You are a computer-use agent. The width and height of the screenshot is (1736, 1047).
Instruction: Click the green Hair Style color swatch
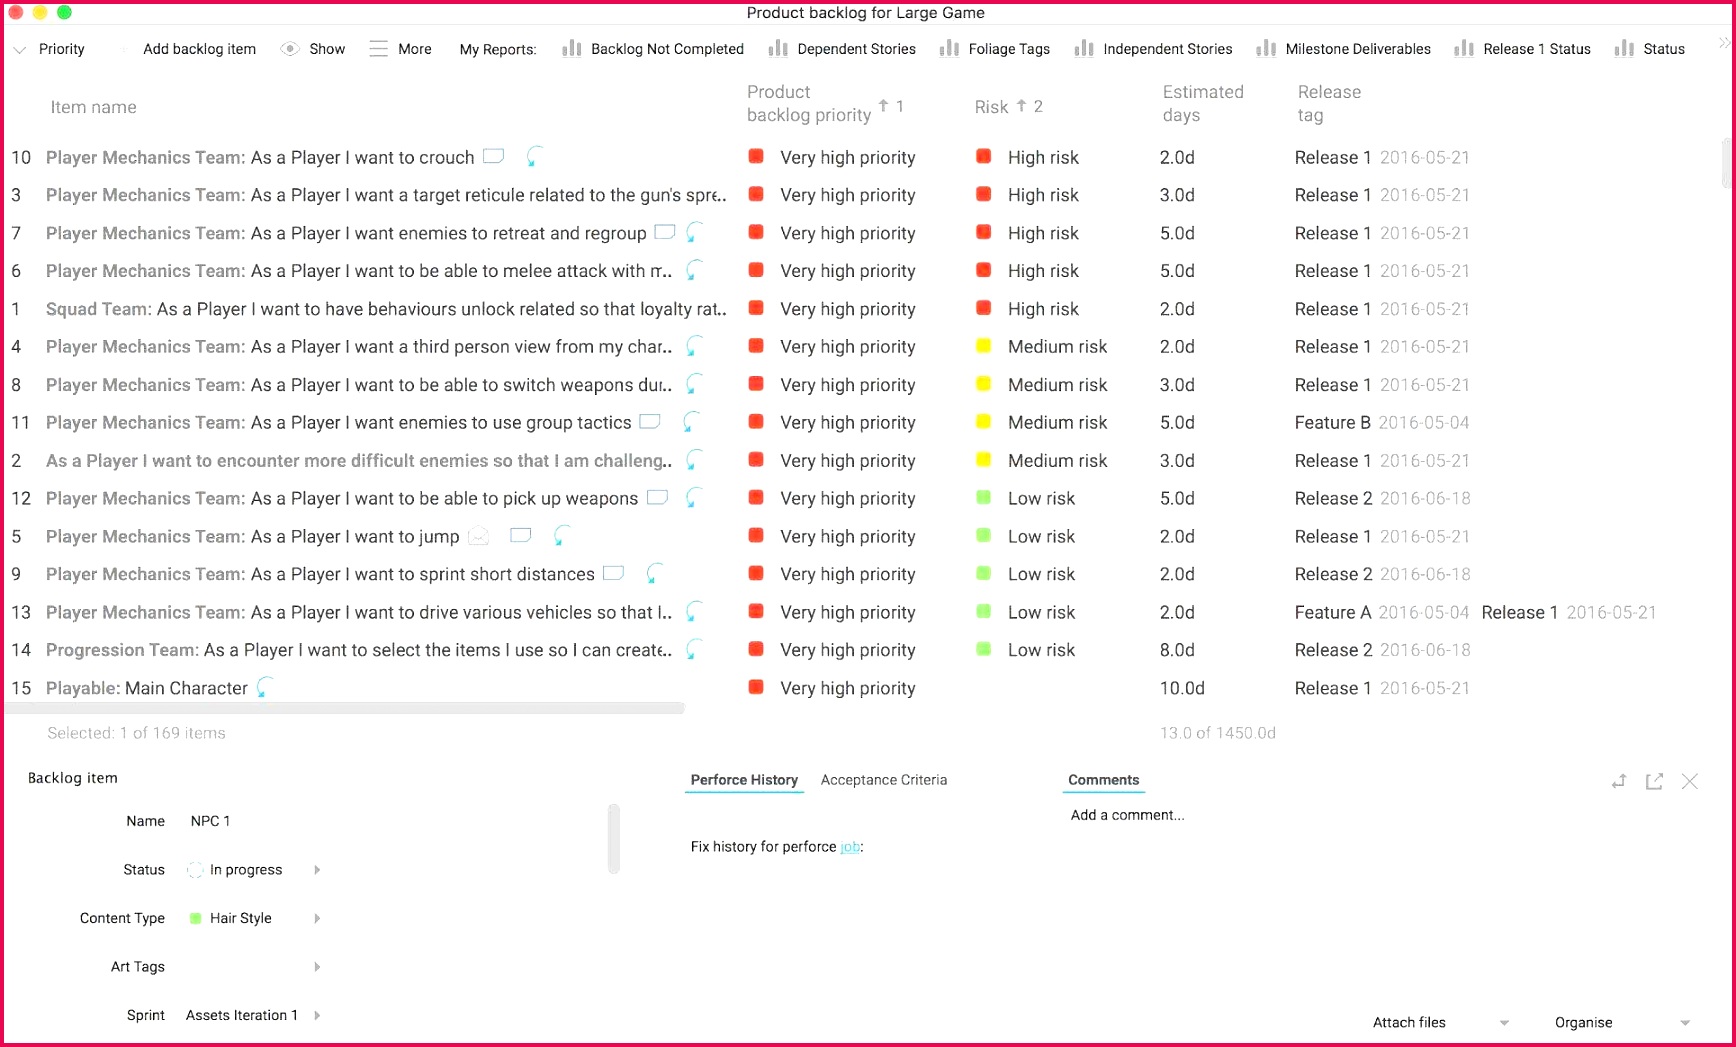point(193,918)
